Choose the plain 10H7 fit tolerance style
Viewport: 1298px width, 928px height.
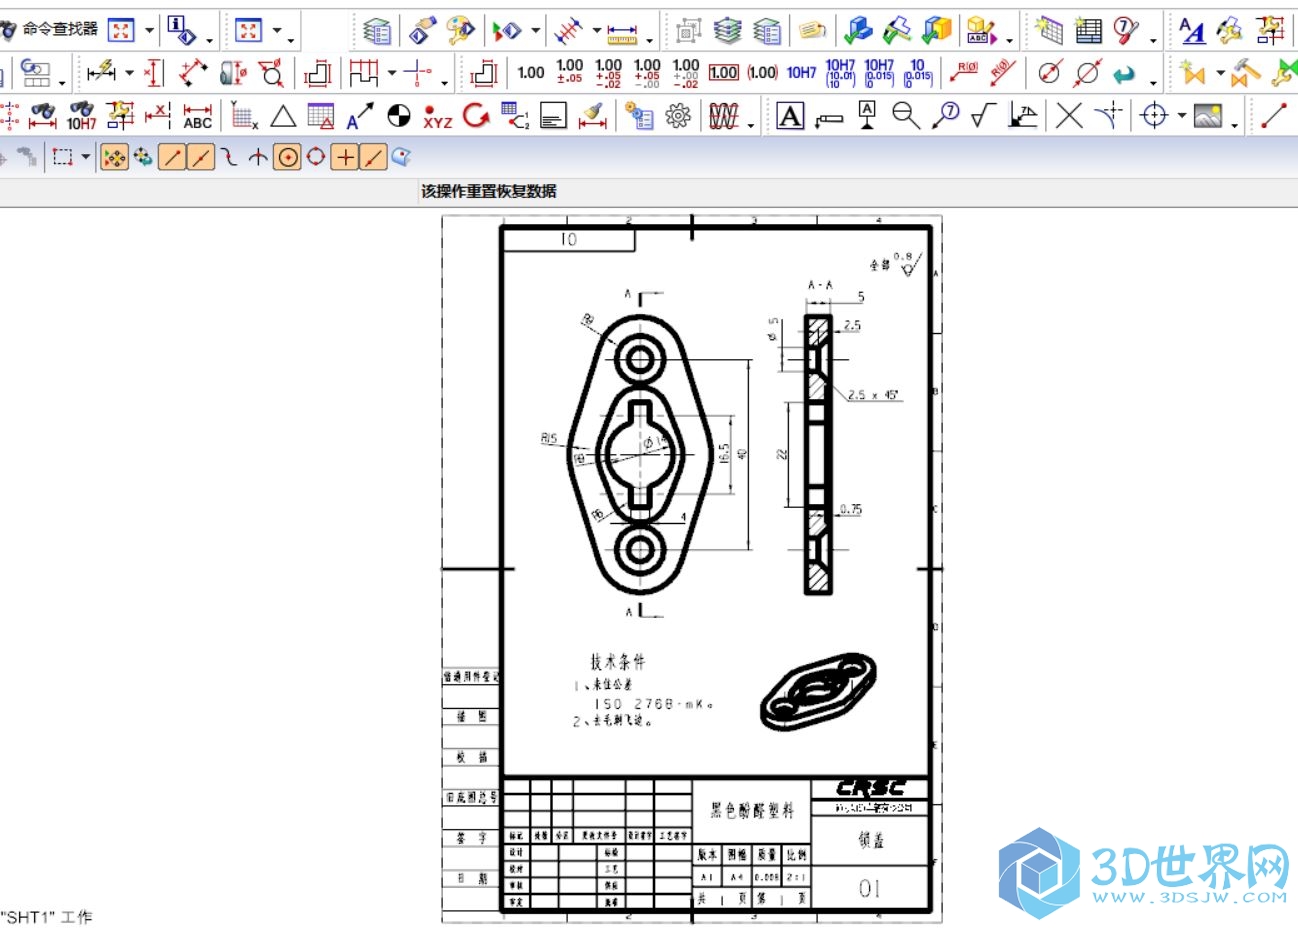click(x=801, y=72)
